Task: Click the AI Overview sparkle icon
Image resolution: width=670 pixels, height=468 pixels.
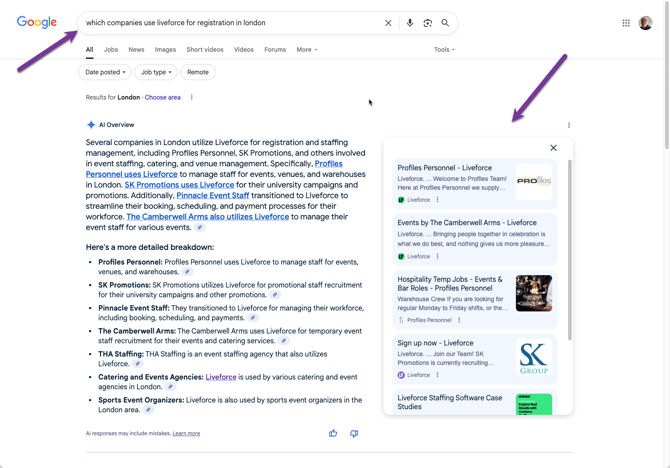Action: [91, 125]
